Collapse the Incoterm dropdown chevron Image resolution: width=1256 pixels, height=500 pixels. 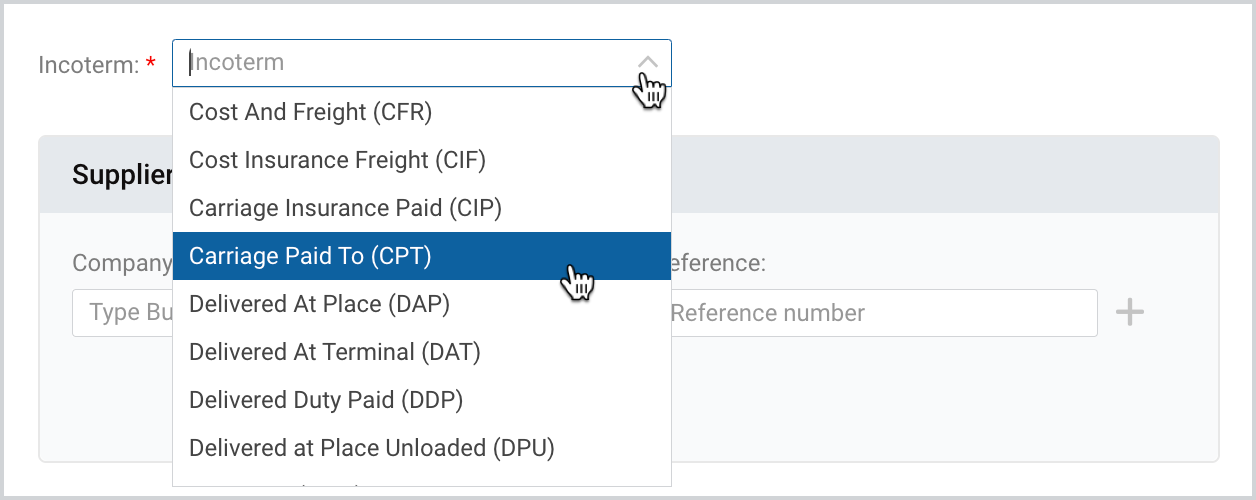[648, 63]
